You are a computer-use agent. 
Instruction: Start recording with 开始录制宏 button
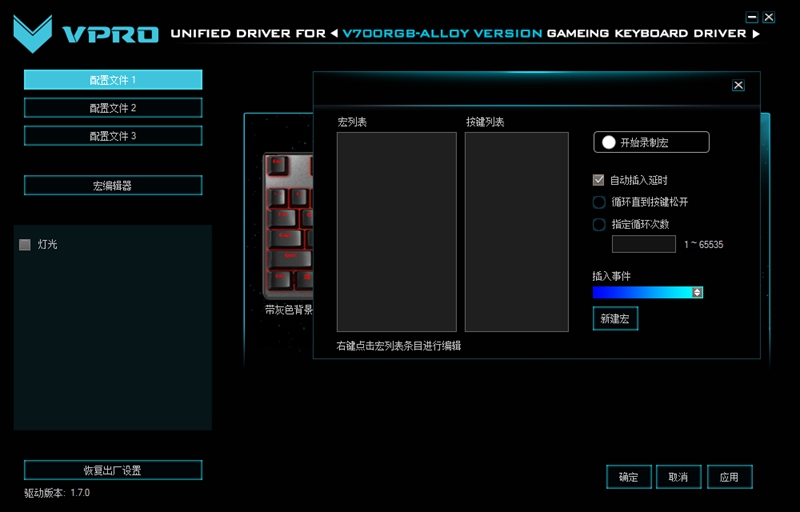pyautogui.click(x=651, y=142)
